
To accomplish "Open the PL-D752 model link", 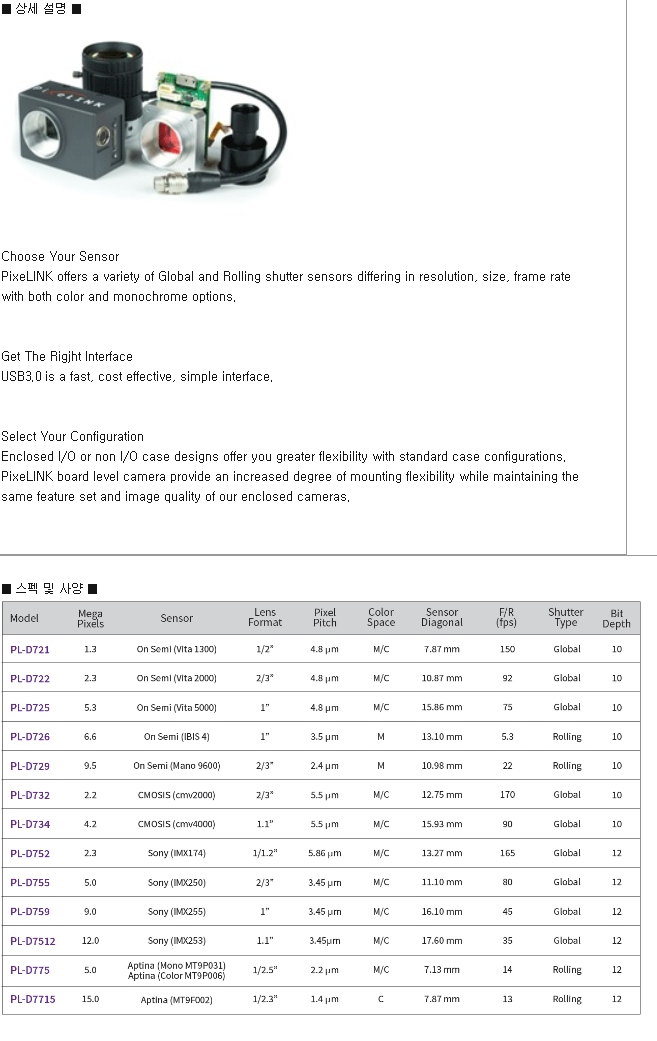I will pyautogui.click(x=30, y=854).
